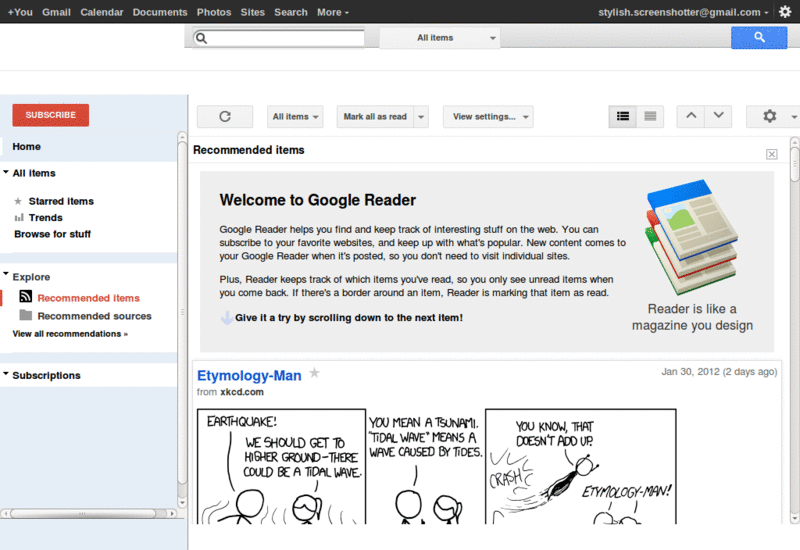The width and height of the screenshot is (800, 550).
Task: Click the main content vertical scrollbar
Action: tap(794, 162)
